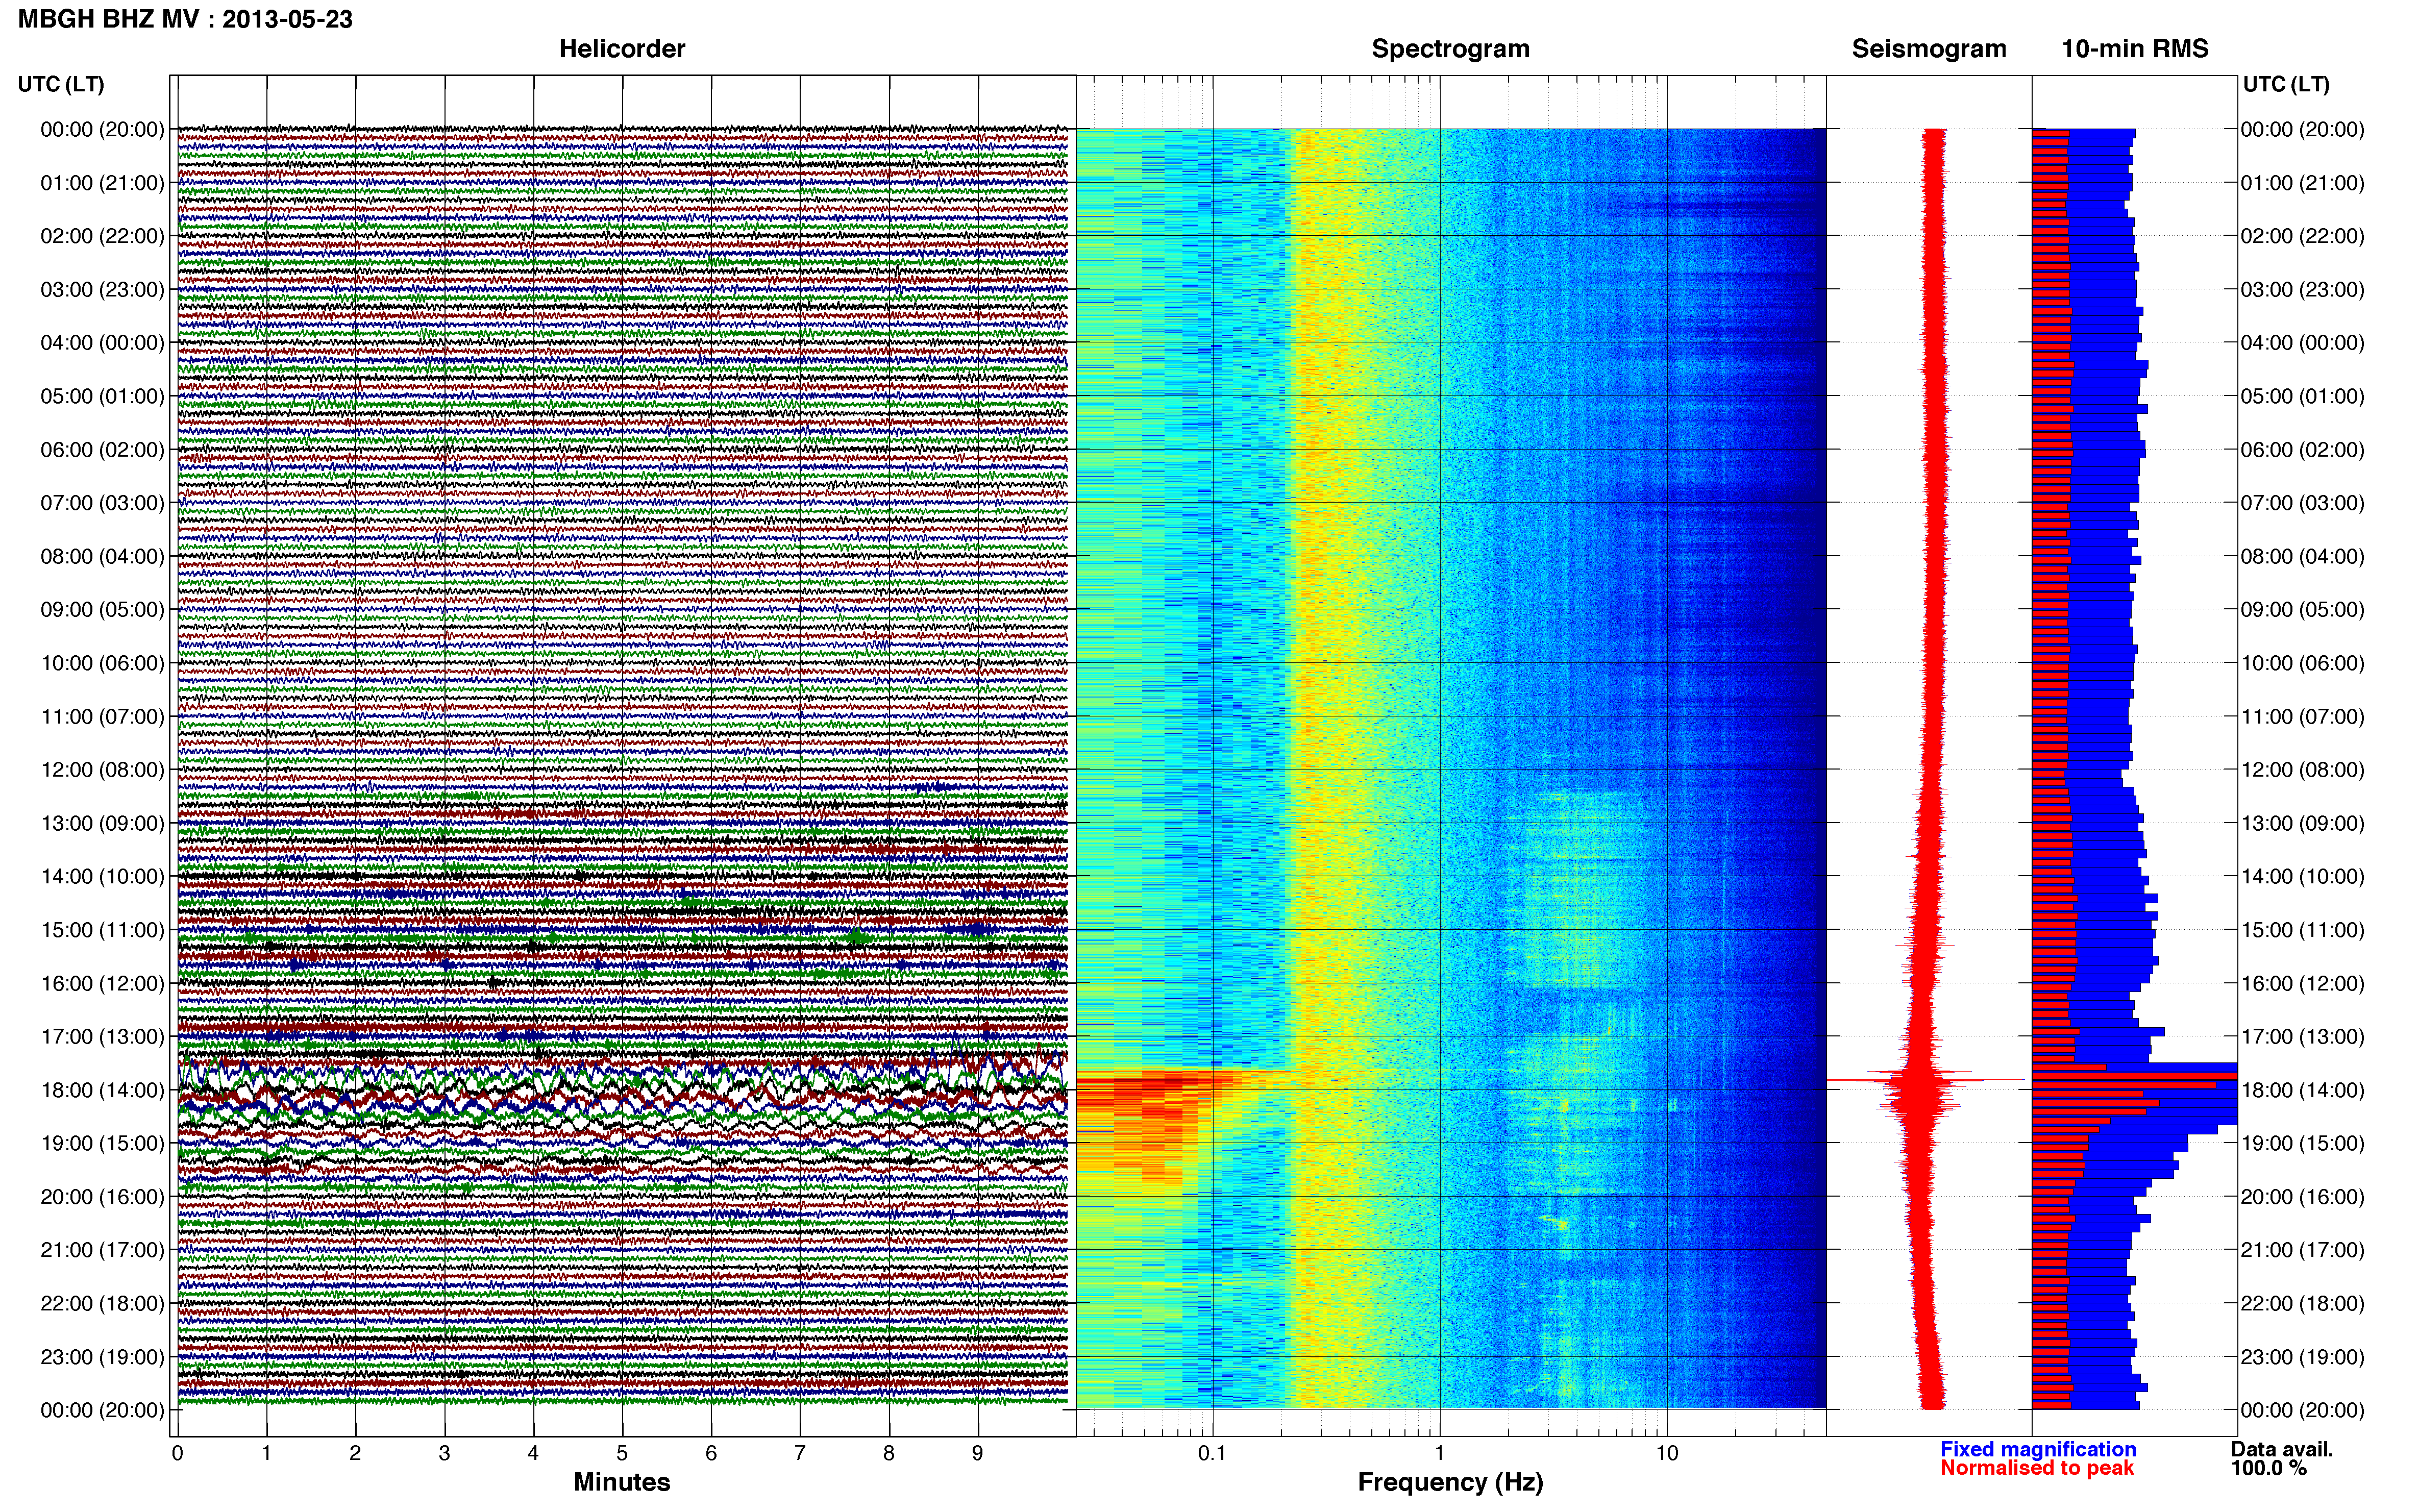Click the left '19:00 (15:00)' time label

tap(102, 1143)
